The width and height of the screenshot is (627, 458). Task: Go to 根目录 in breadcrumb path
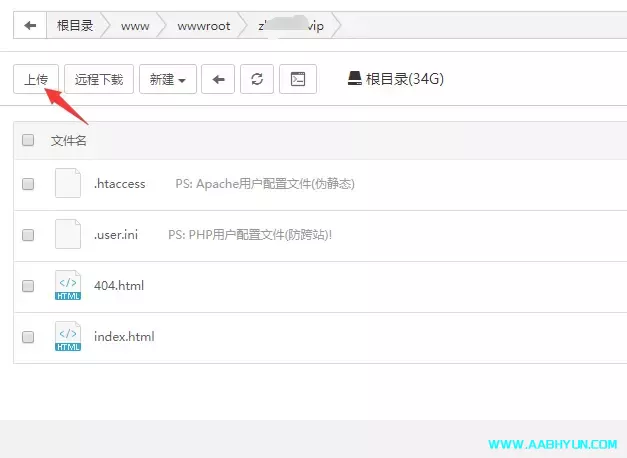coord(75,26)
